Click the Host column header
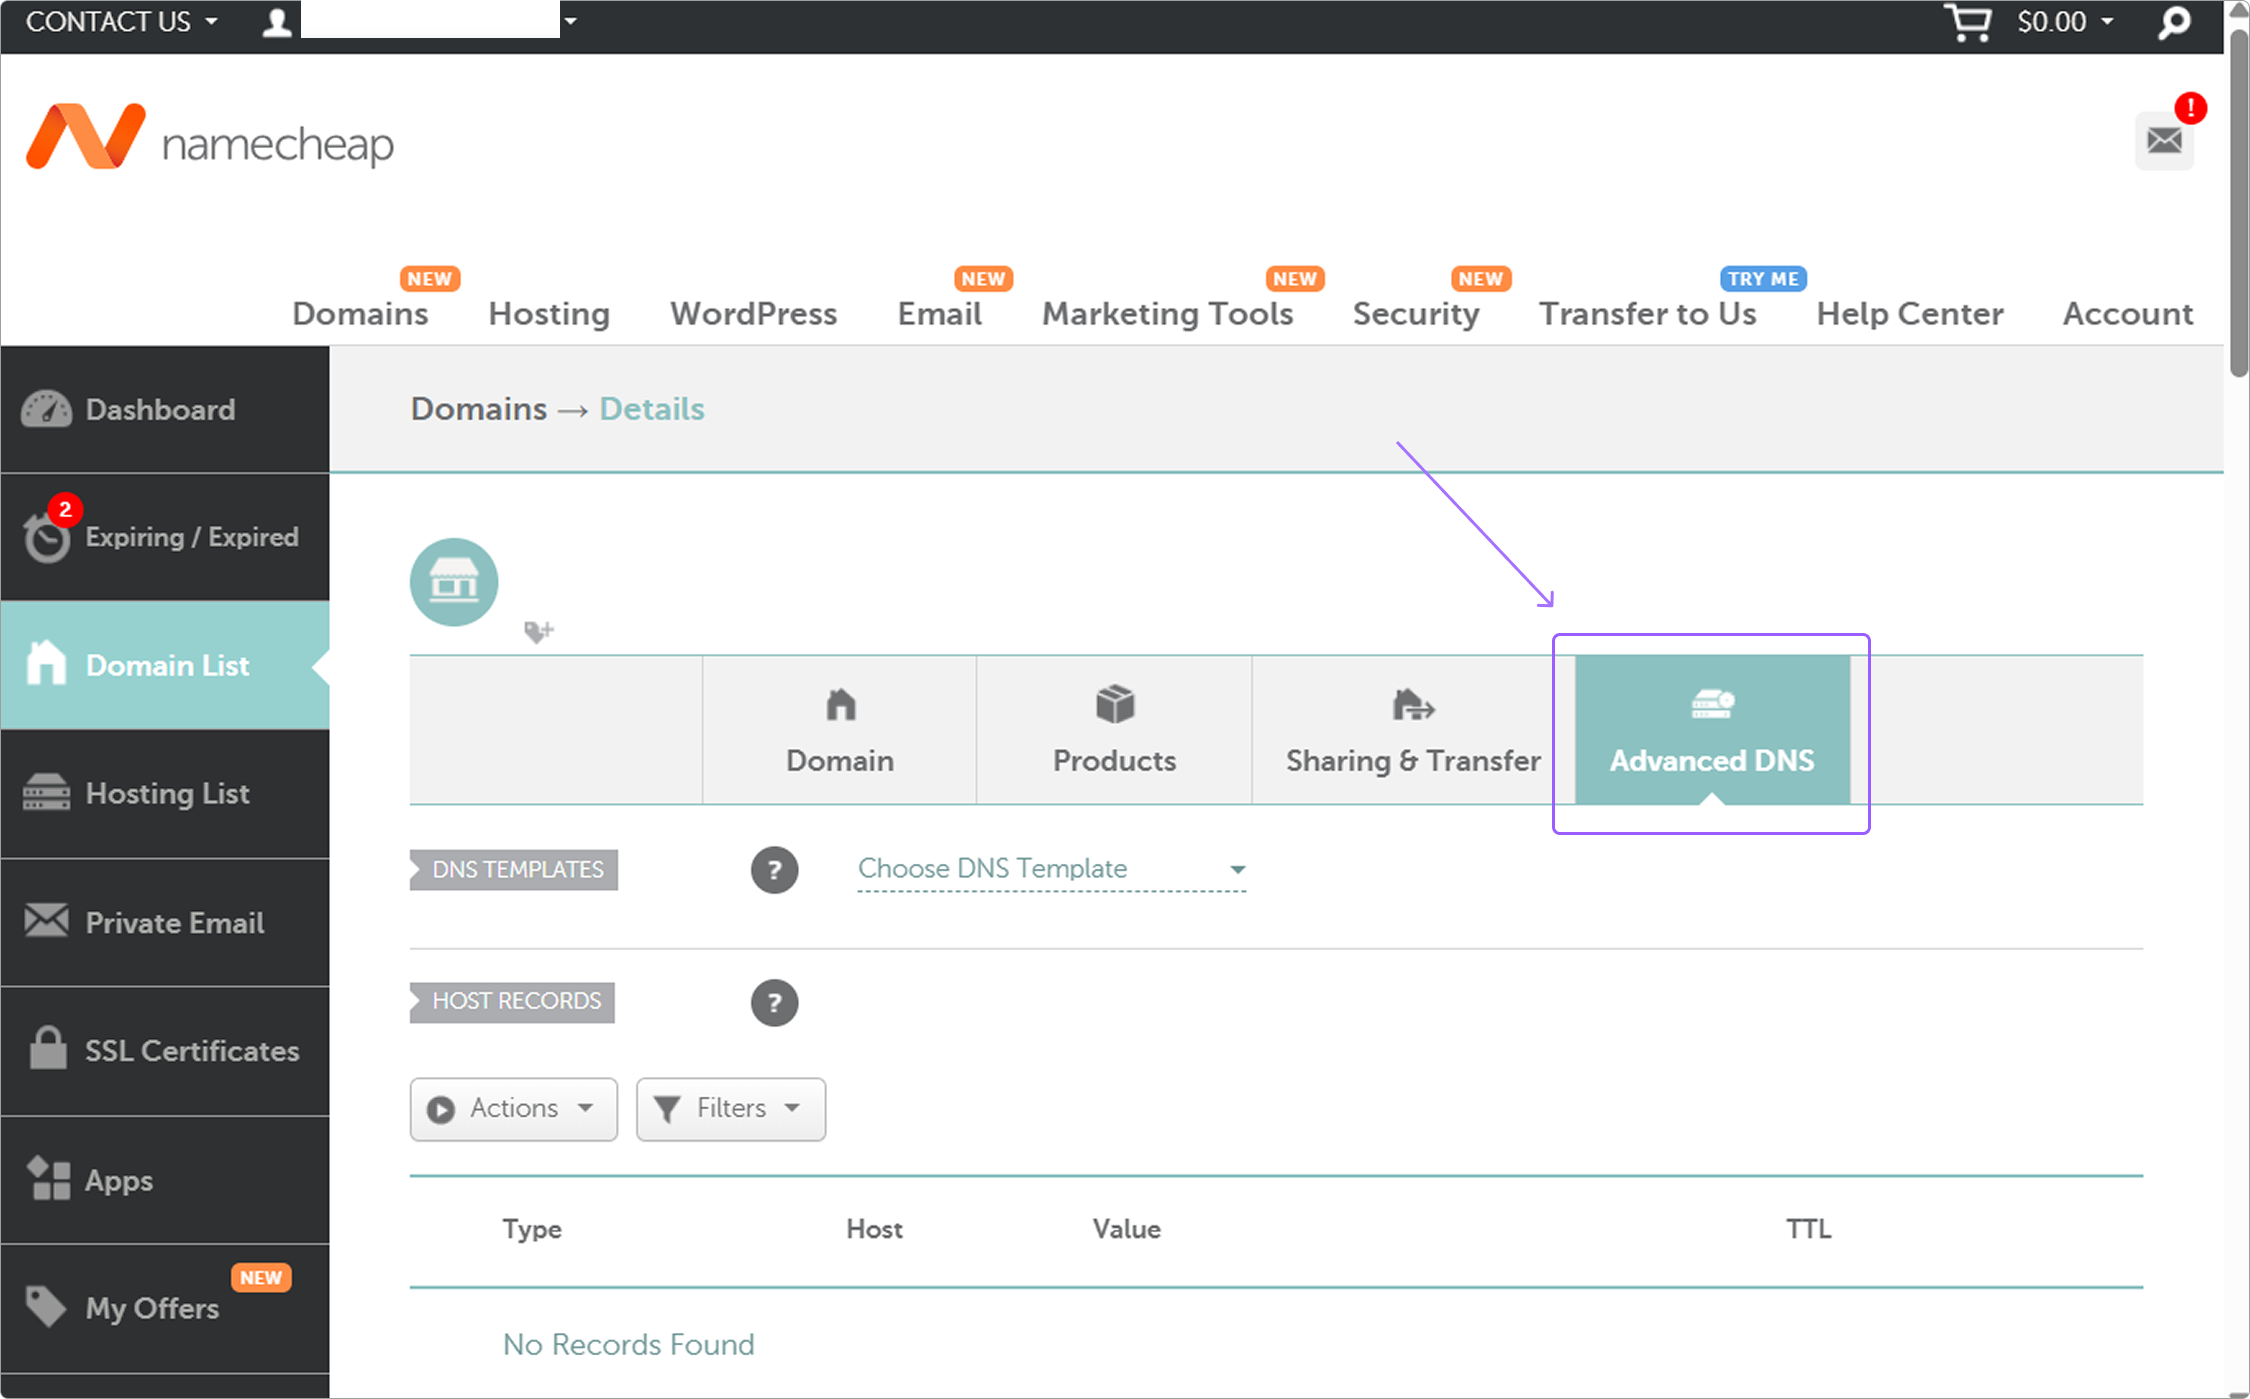 tap(874, 1229)
